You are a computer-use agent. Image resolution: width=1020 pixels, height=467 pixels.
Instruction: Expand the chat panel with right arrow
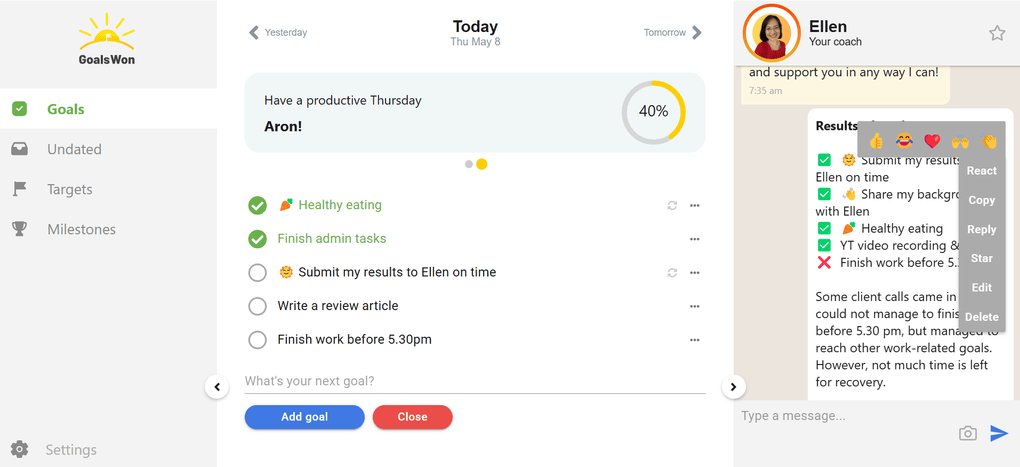click(733, 386)
